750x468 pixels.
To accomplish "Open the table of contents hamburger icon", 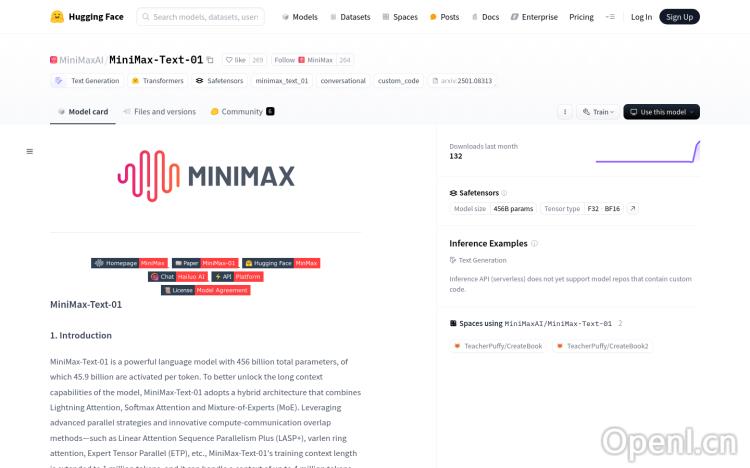I will click(30, 152).
